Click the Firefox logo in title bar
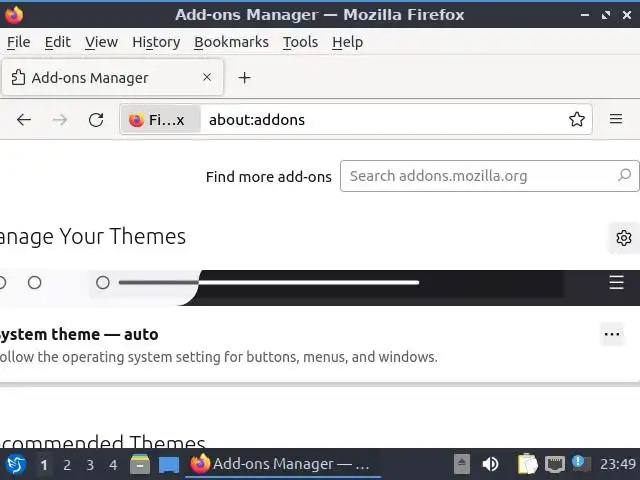 pyautogui.click(x=14, y=15)
